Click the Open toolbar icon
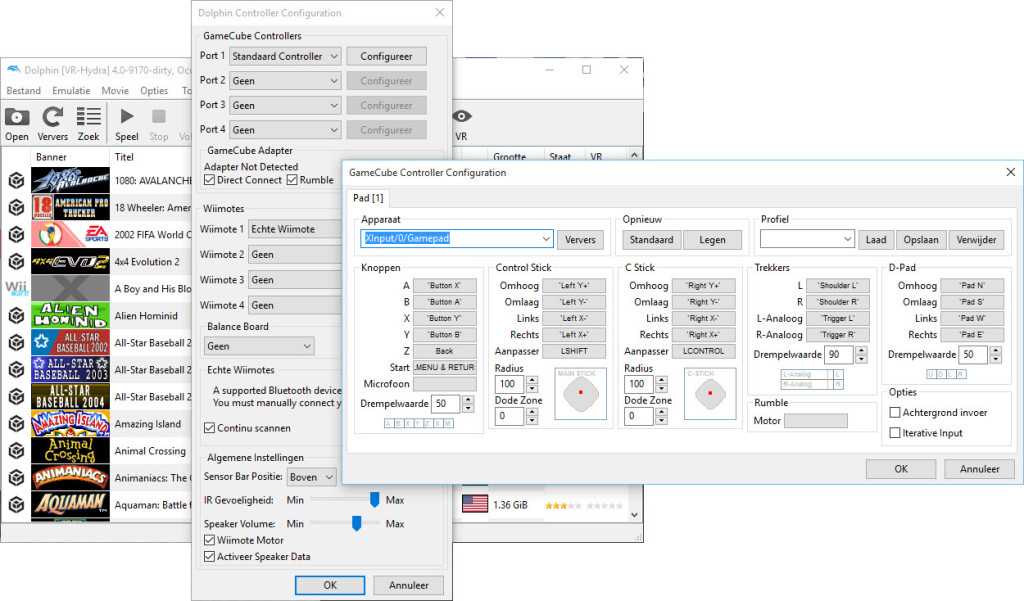The height and width of the screenshot is (601, 1024). [x=17, y=117]
